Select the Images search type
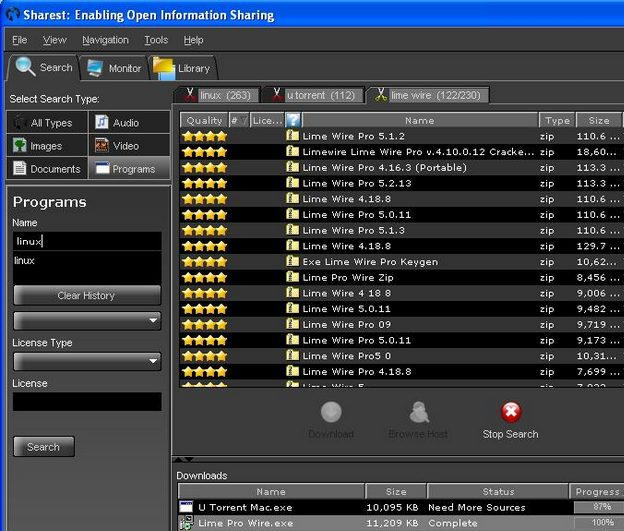The width and height of the screenshot is (624, 531). coord(46,145)
